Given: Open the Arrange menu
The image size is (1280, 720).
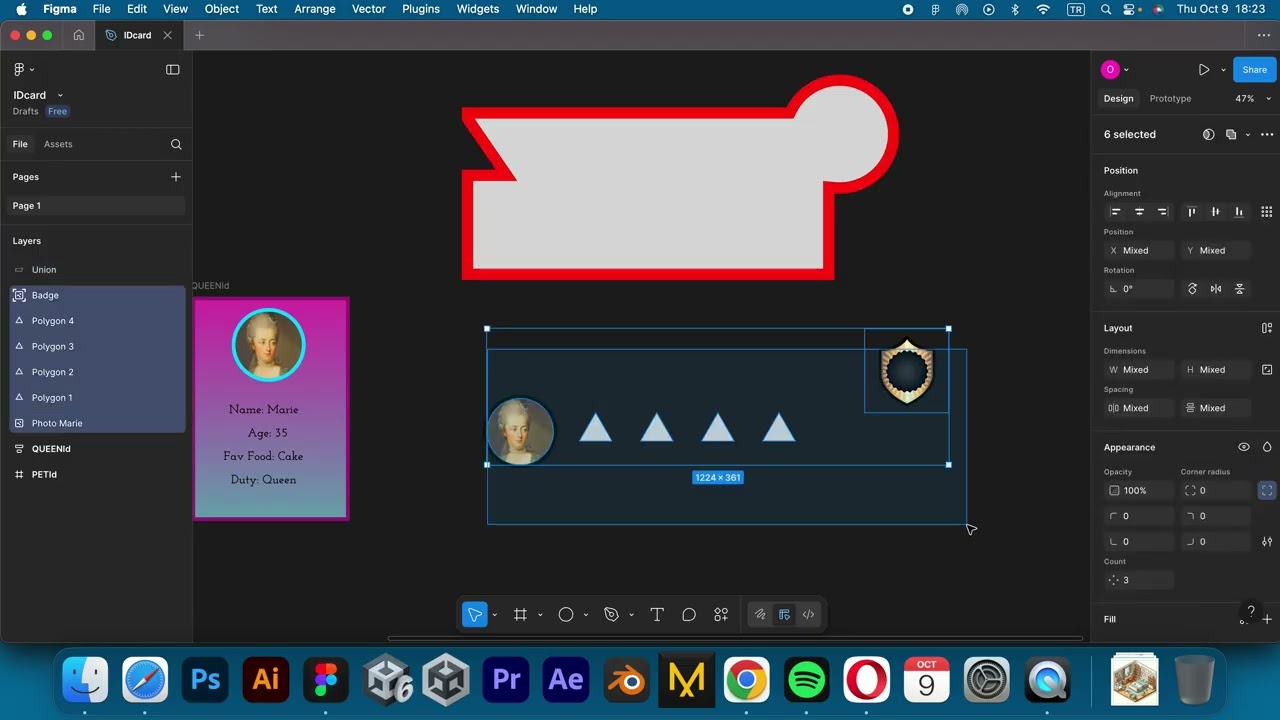Looking at the screenshot, I should [315, 9].
